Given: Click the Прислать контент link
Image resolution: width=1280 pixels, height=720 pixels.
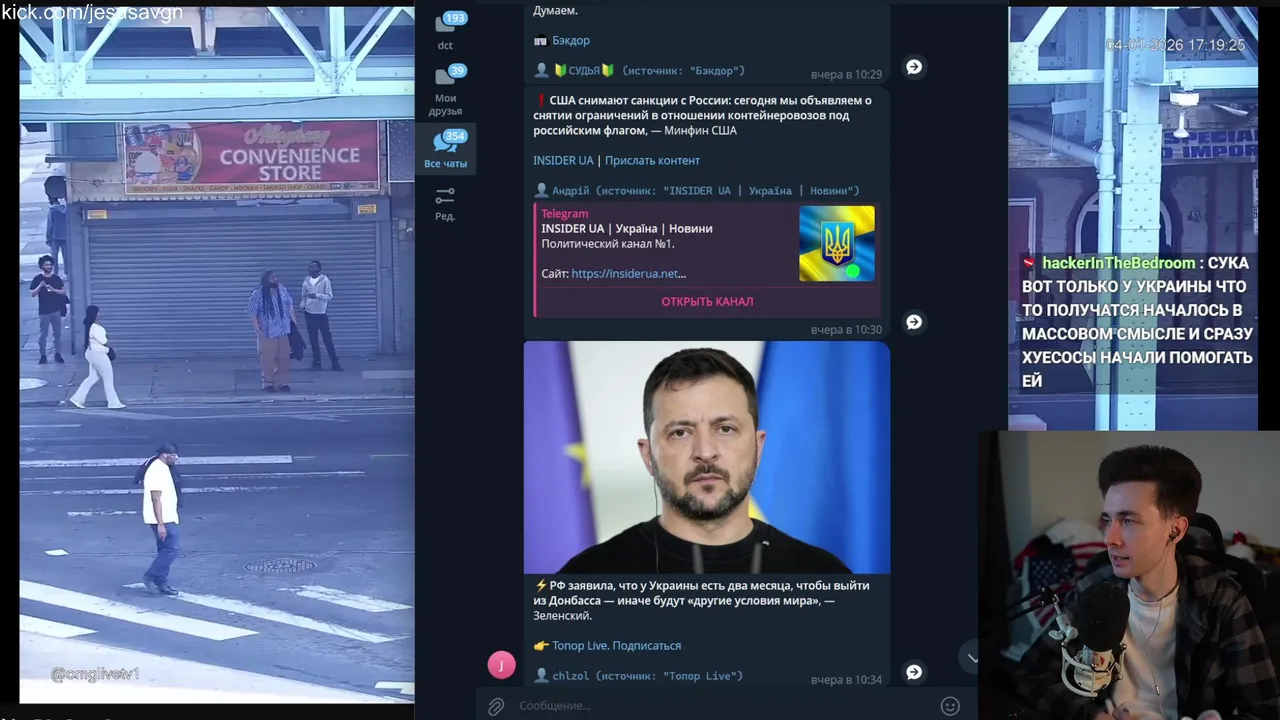Looking at the screenshot, I should click(x=652, y=161).
